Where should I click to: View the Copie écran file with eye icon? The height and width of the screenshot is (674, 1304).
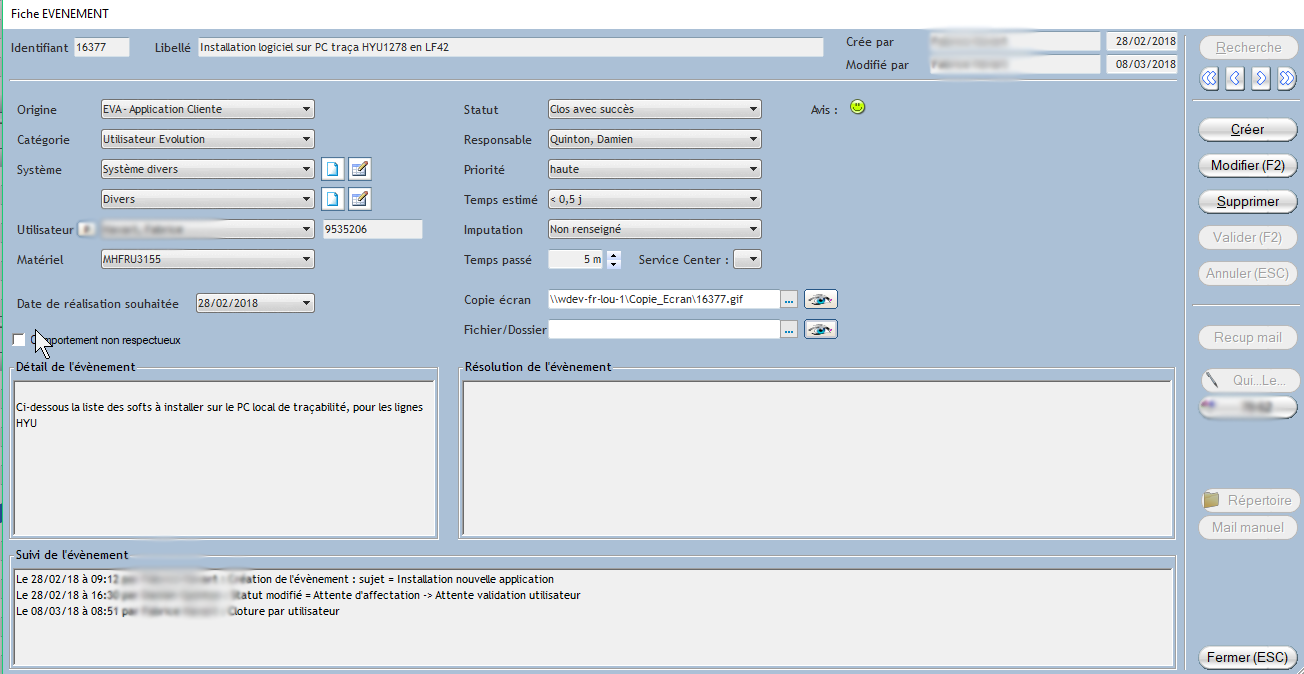[821, 299]
